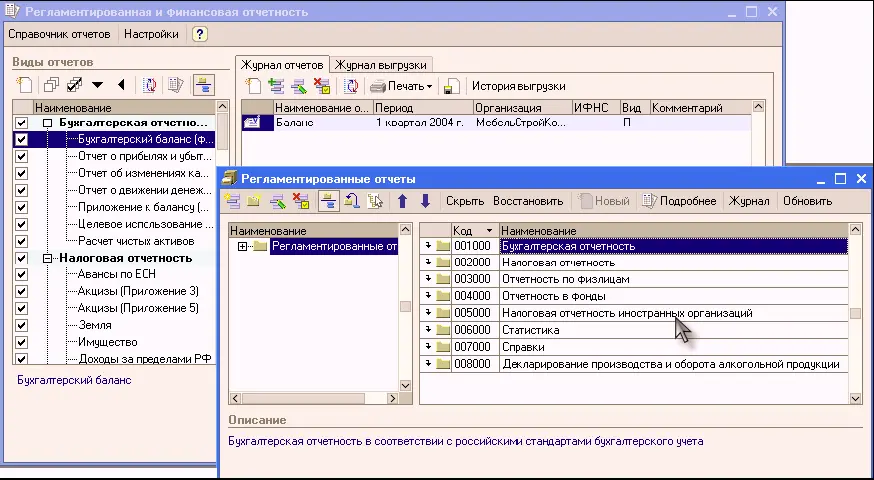Image resolution: width=874 pixels, height=480 pixels.
Task: Select the Баланс row in Журнал отчетов
Action: (x=496, y=123)
